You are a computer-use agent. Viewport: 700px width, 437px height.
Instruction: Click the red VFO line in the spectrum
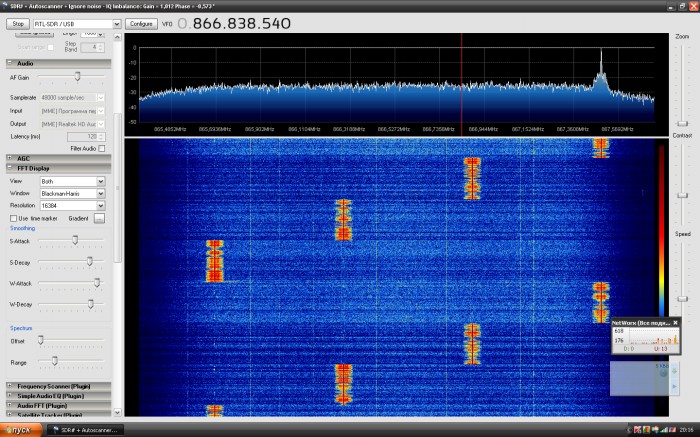pyautogui.click(x=462, y=84)
